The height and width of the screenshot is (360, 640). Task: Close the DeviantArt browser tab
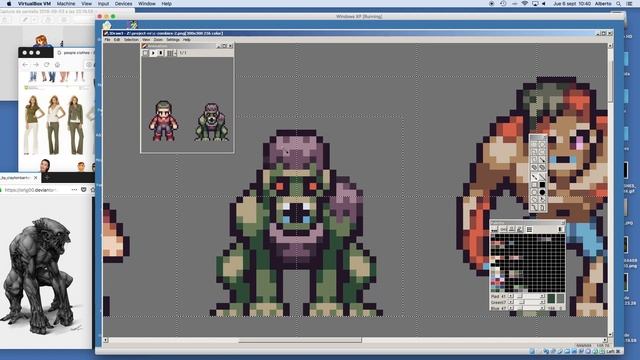point(36,178)
